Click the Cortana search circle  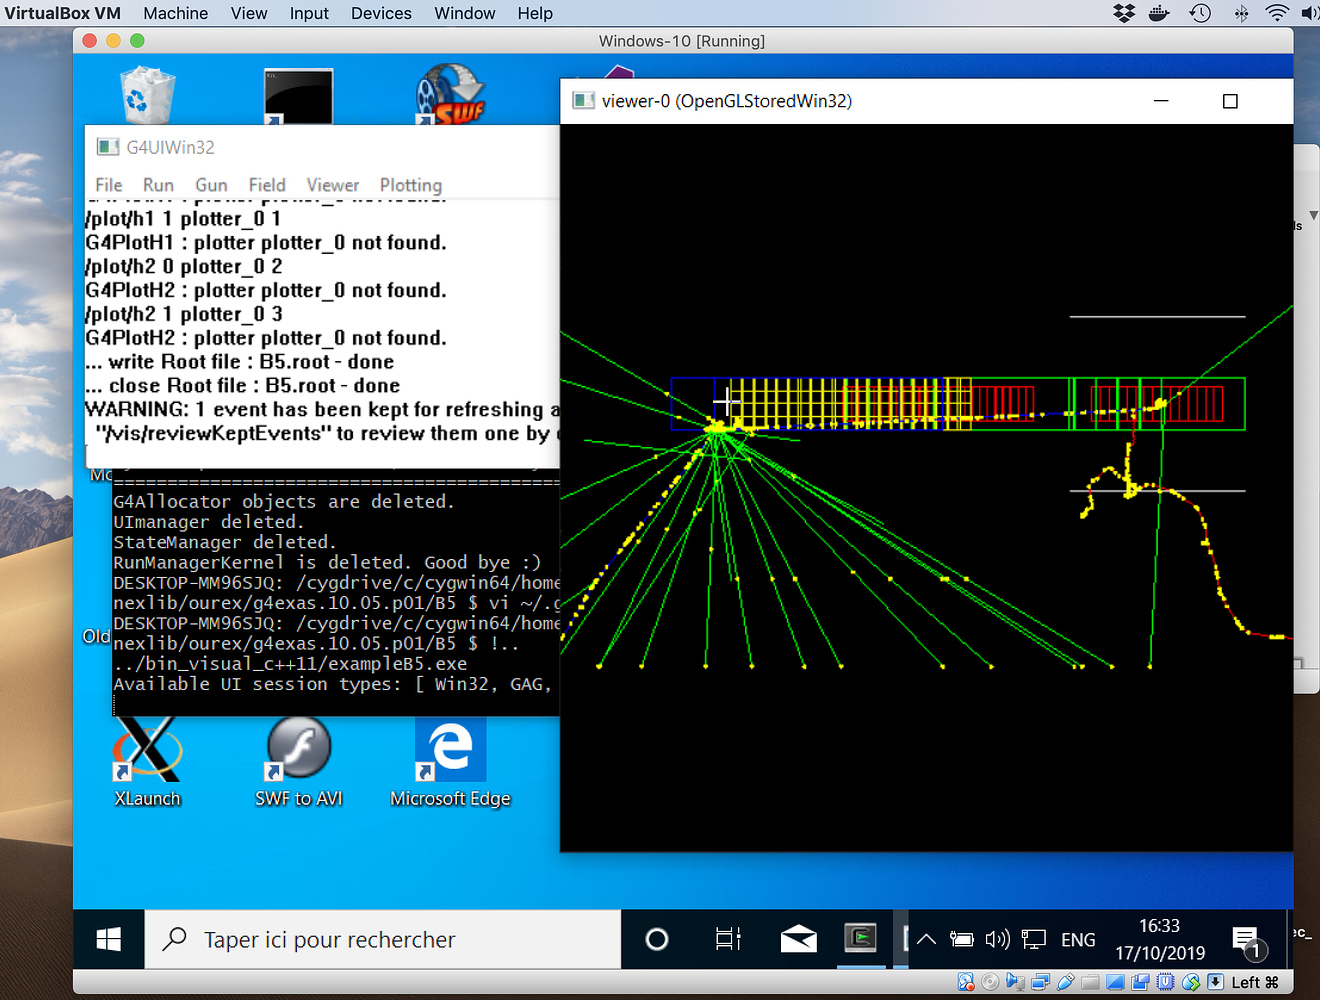657,938
